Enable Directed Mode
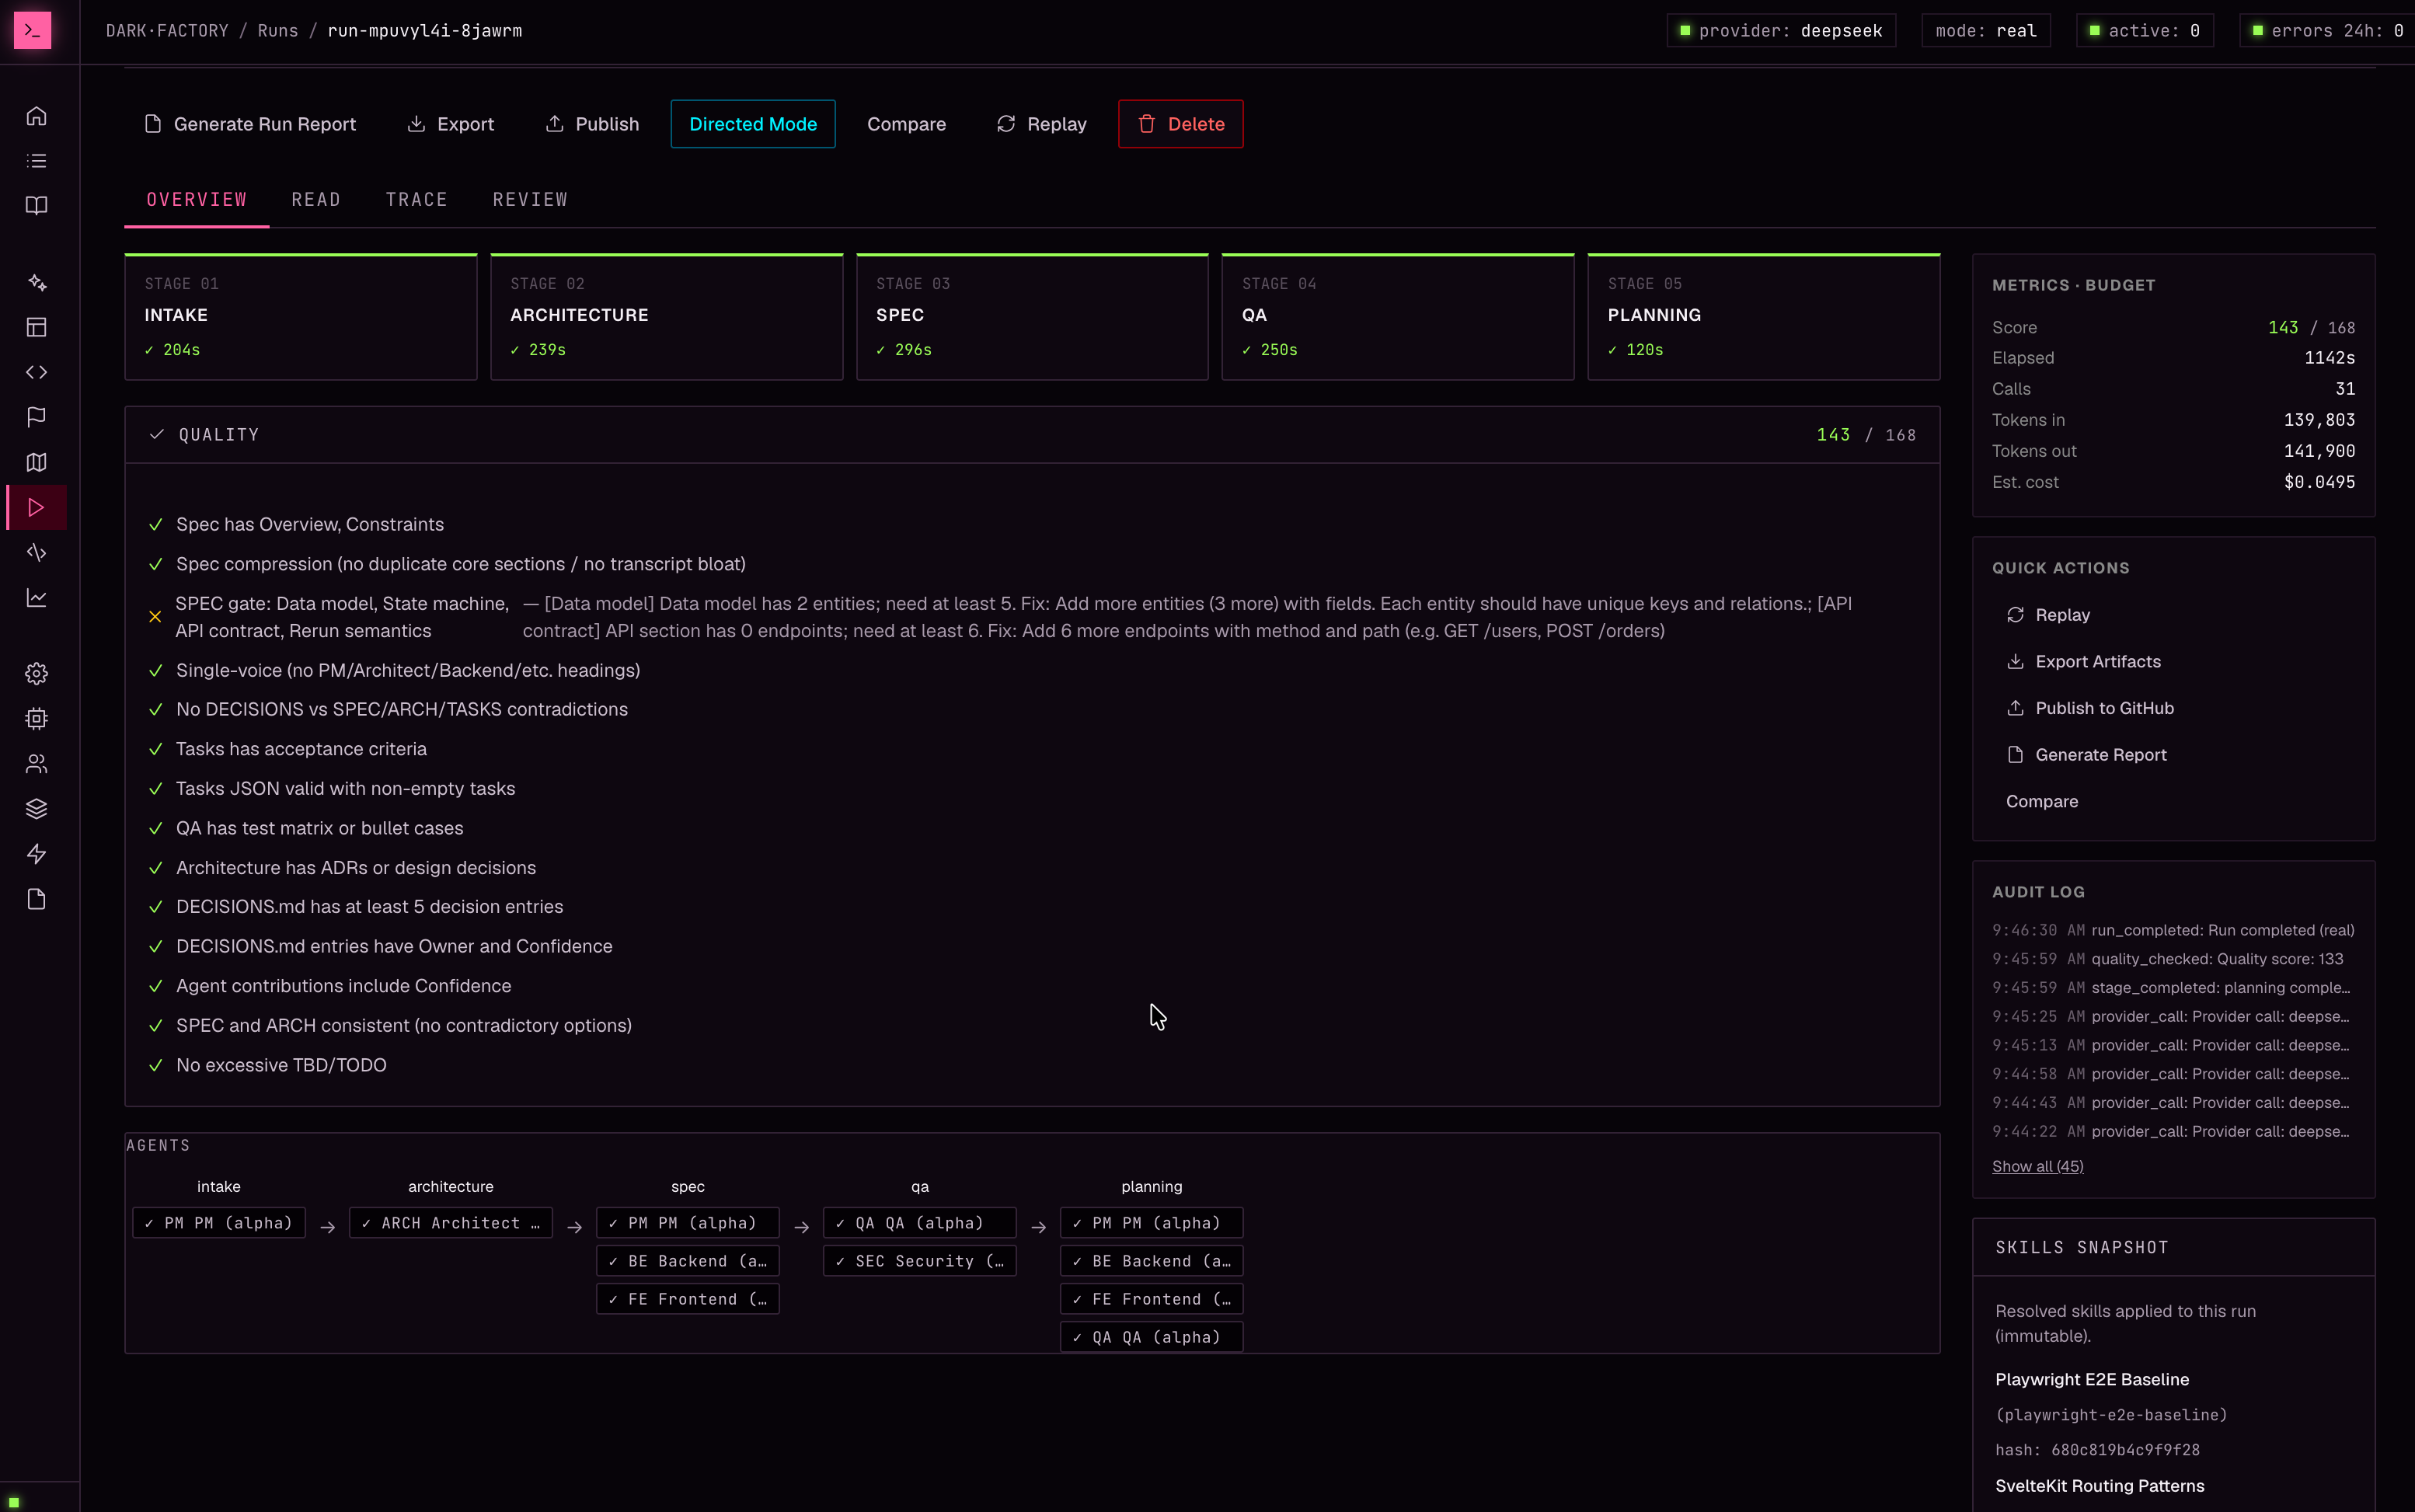Viewport: 2415px width, 1512px height. point(753,124)
